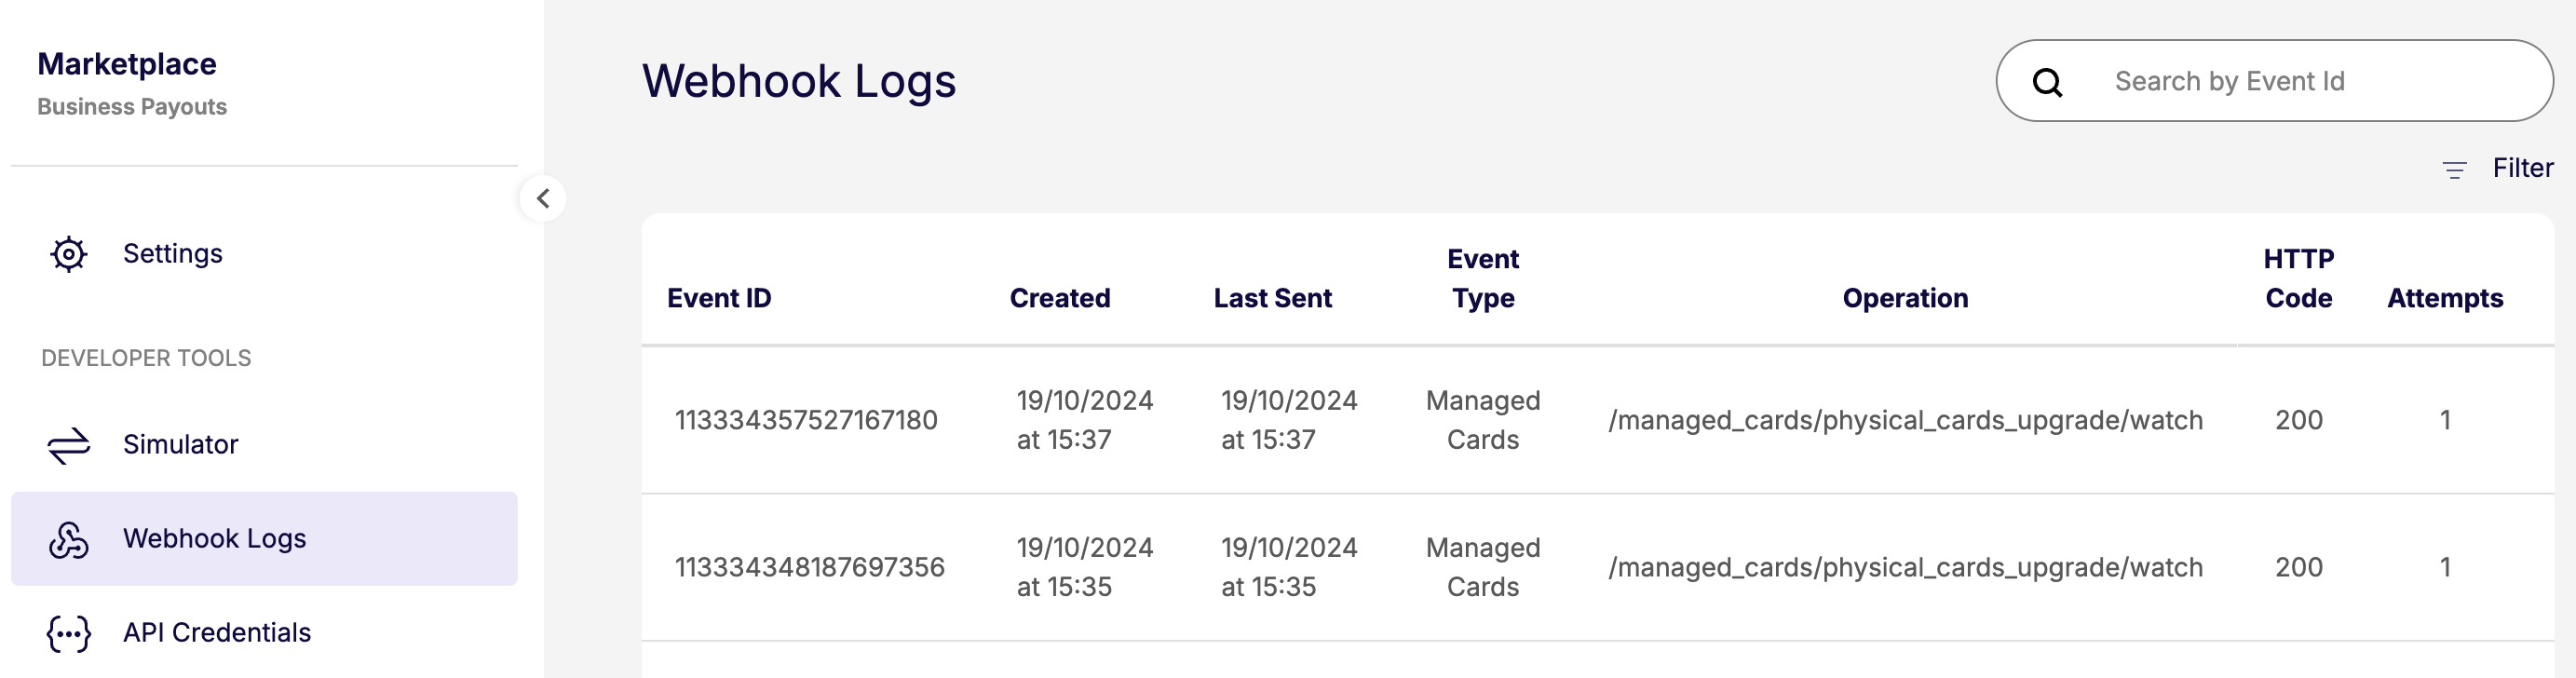Sort by the Created column header
Screen dimensions: 2576x678
coord(1059,298)
